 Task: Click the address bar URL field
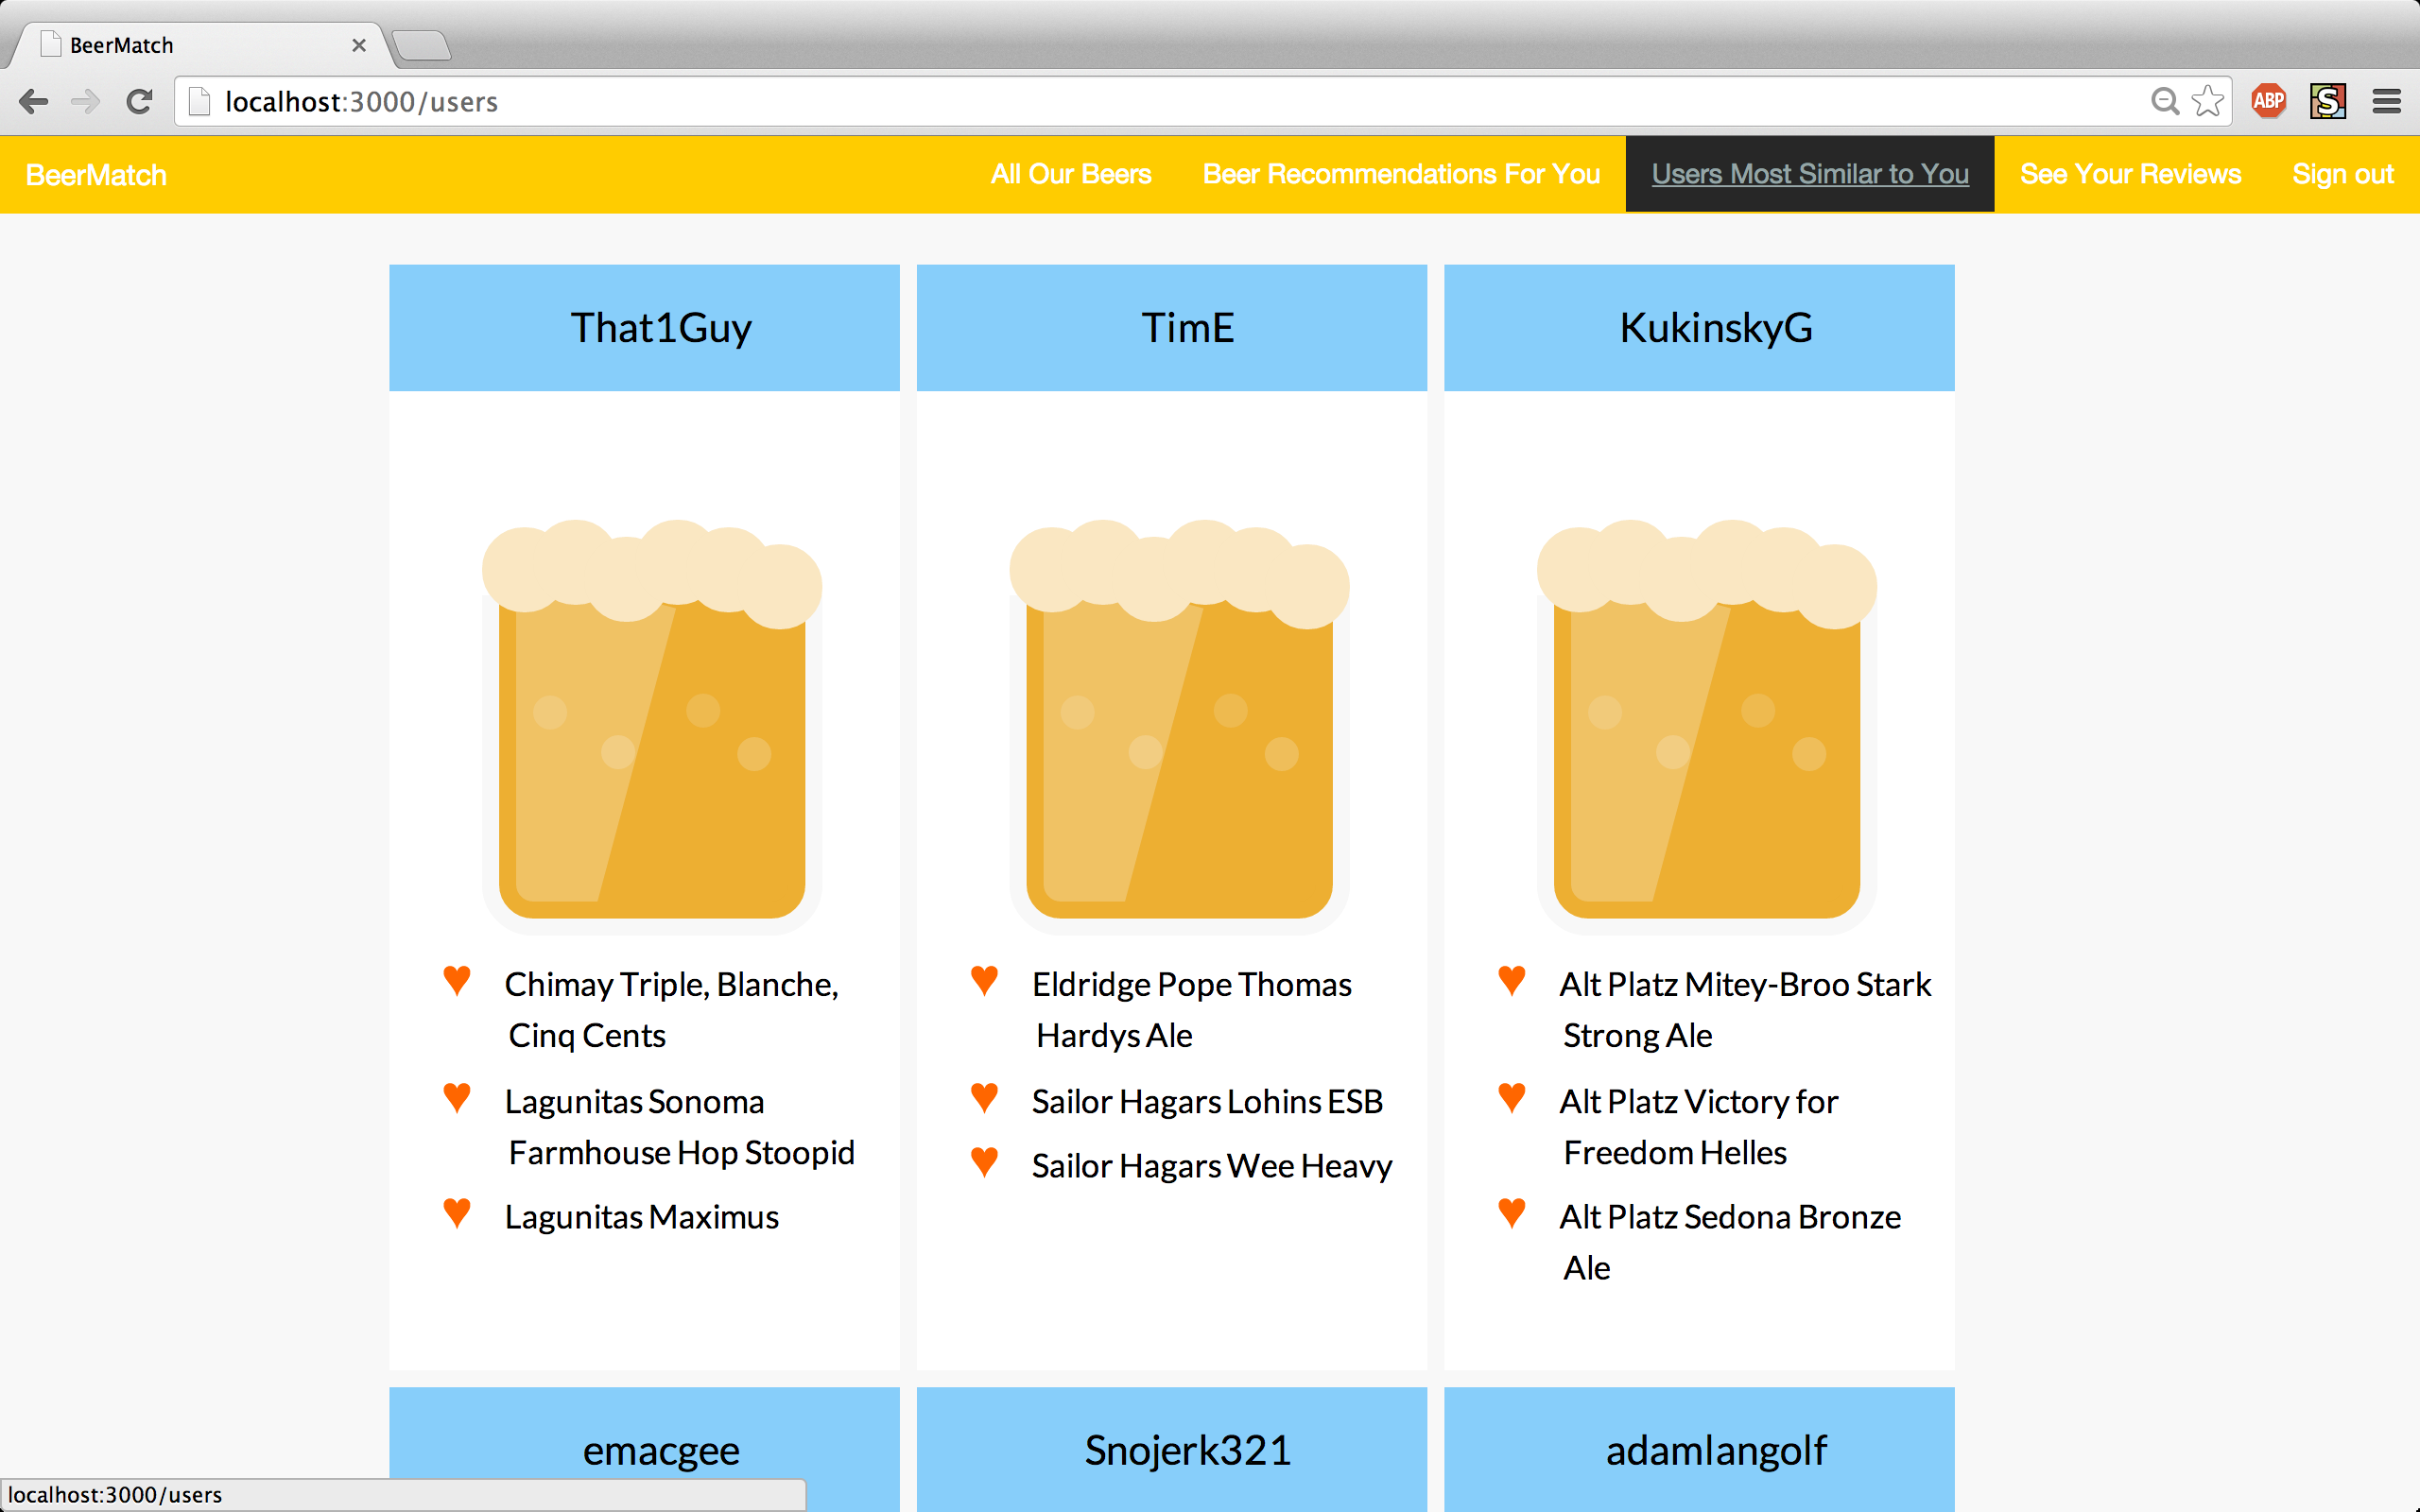(1100, 101)
